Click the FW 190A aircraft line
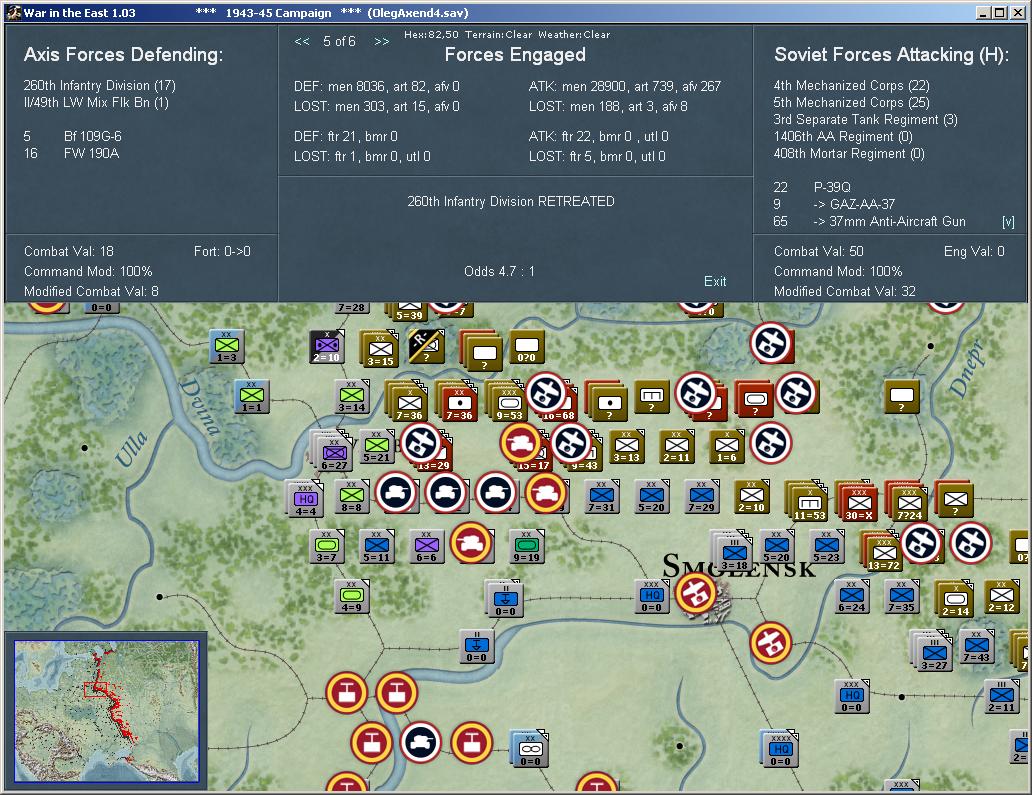The height and width of the screenshot is (795, 1032). point(71,154)
